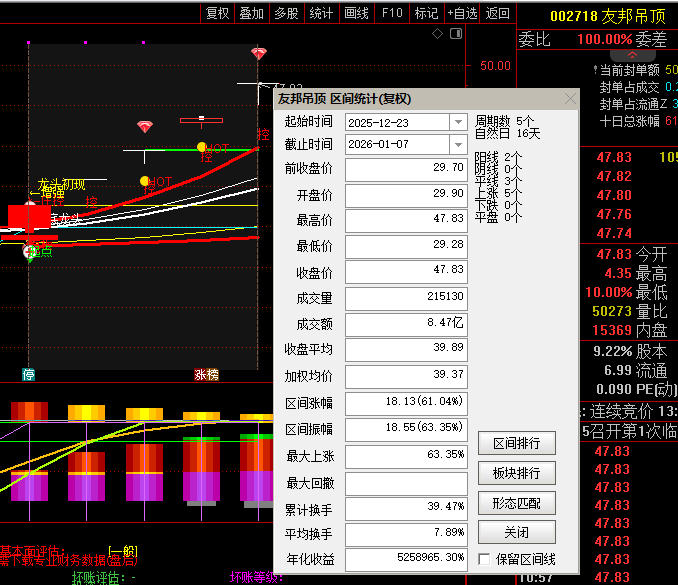Screen dimensions: 678x585
Task: Click 画线 drawing tools in toolbar
Action: pos(356,13)
